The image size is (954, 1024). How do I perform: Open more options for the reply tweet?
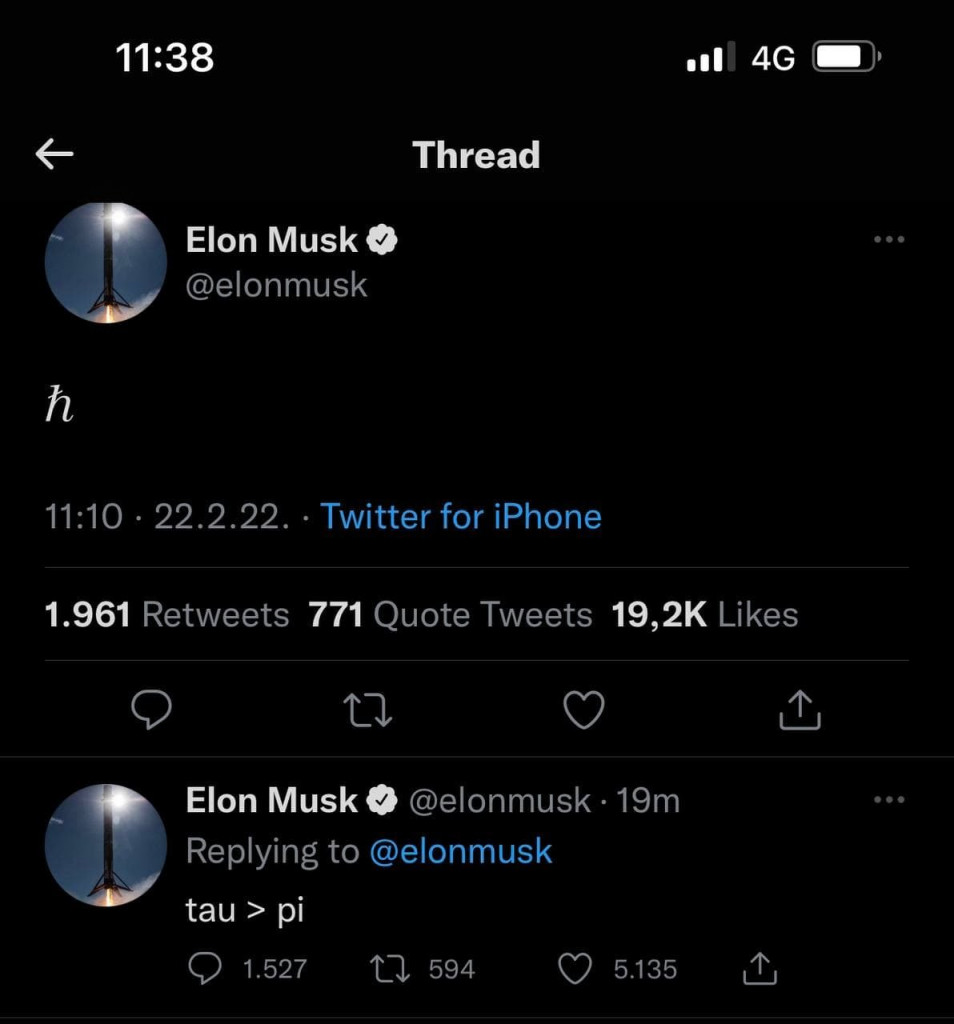(x=888, y=799)
